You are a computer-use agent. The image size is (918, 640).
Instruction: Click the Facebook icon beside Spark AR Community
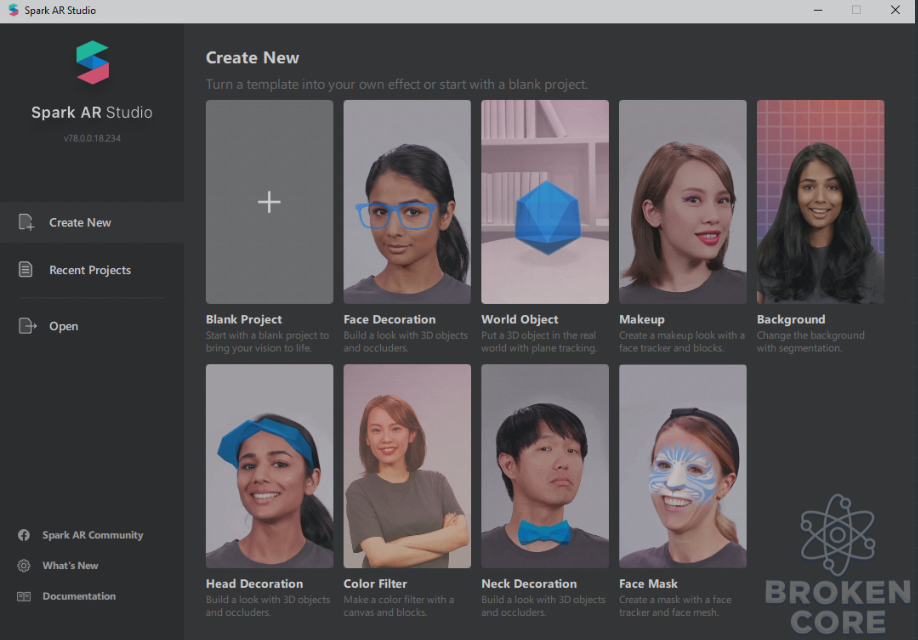[x=24, y=535]
